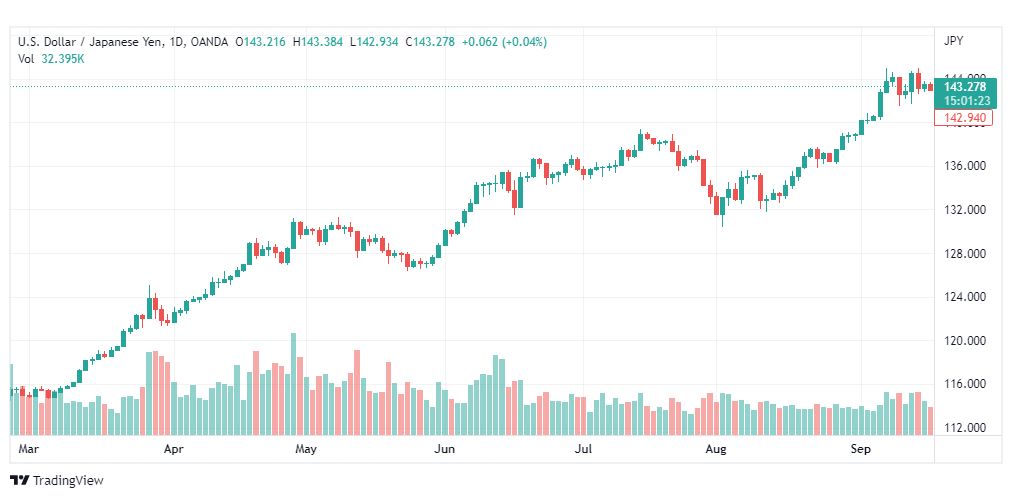
Task: Click the TradingView wordmark link
Action: pyautogui.click(x=68, y=481)
